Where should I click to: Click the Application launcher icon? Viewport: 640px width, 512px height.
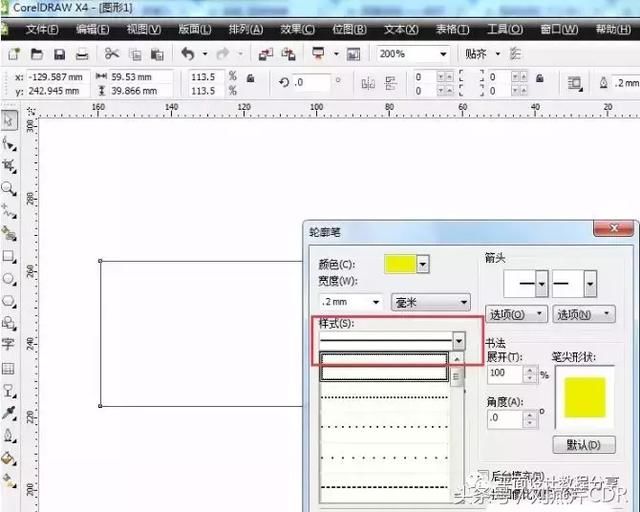click(x=318, y=53)
